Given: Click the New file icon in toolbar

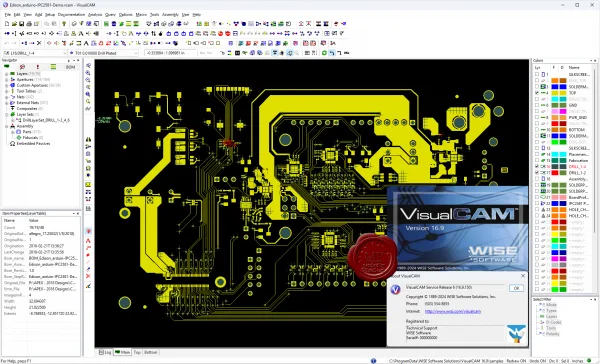Looking at the screenshot, I should point(7,24).
